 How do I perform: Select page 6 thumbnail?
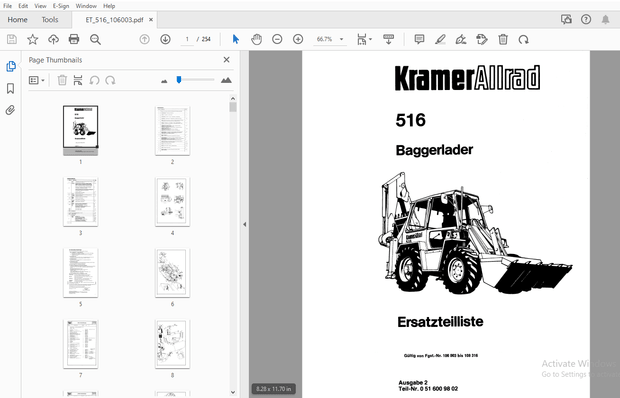click(172, 273)
